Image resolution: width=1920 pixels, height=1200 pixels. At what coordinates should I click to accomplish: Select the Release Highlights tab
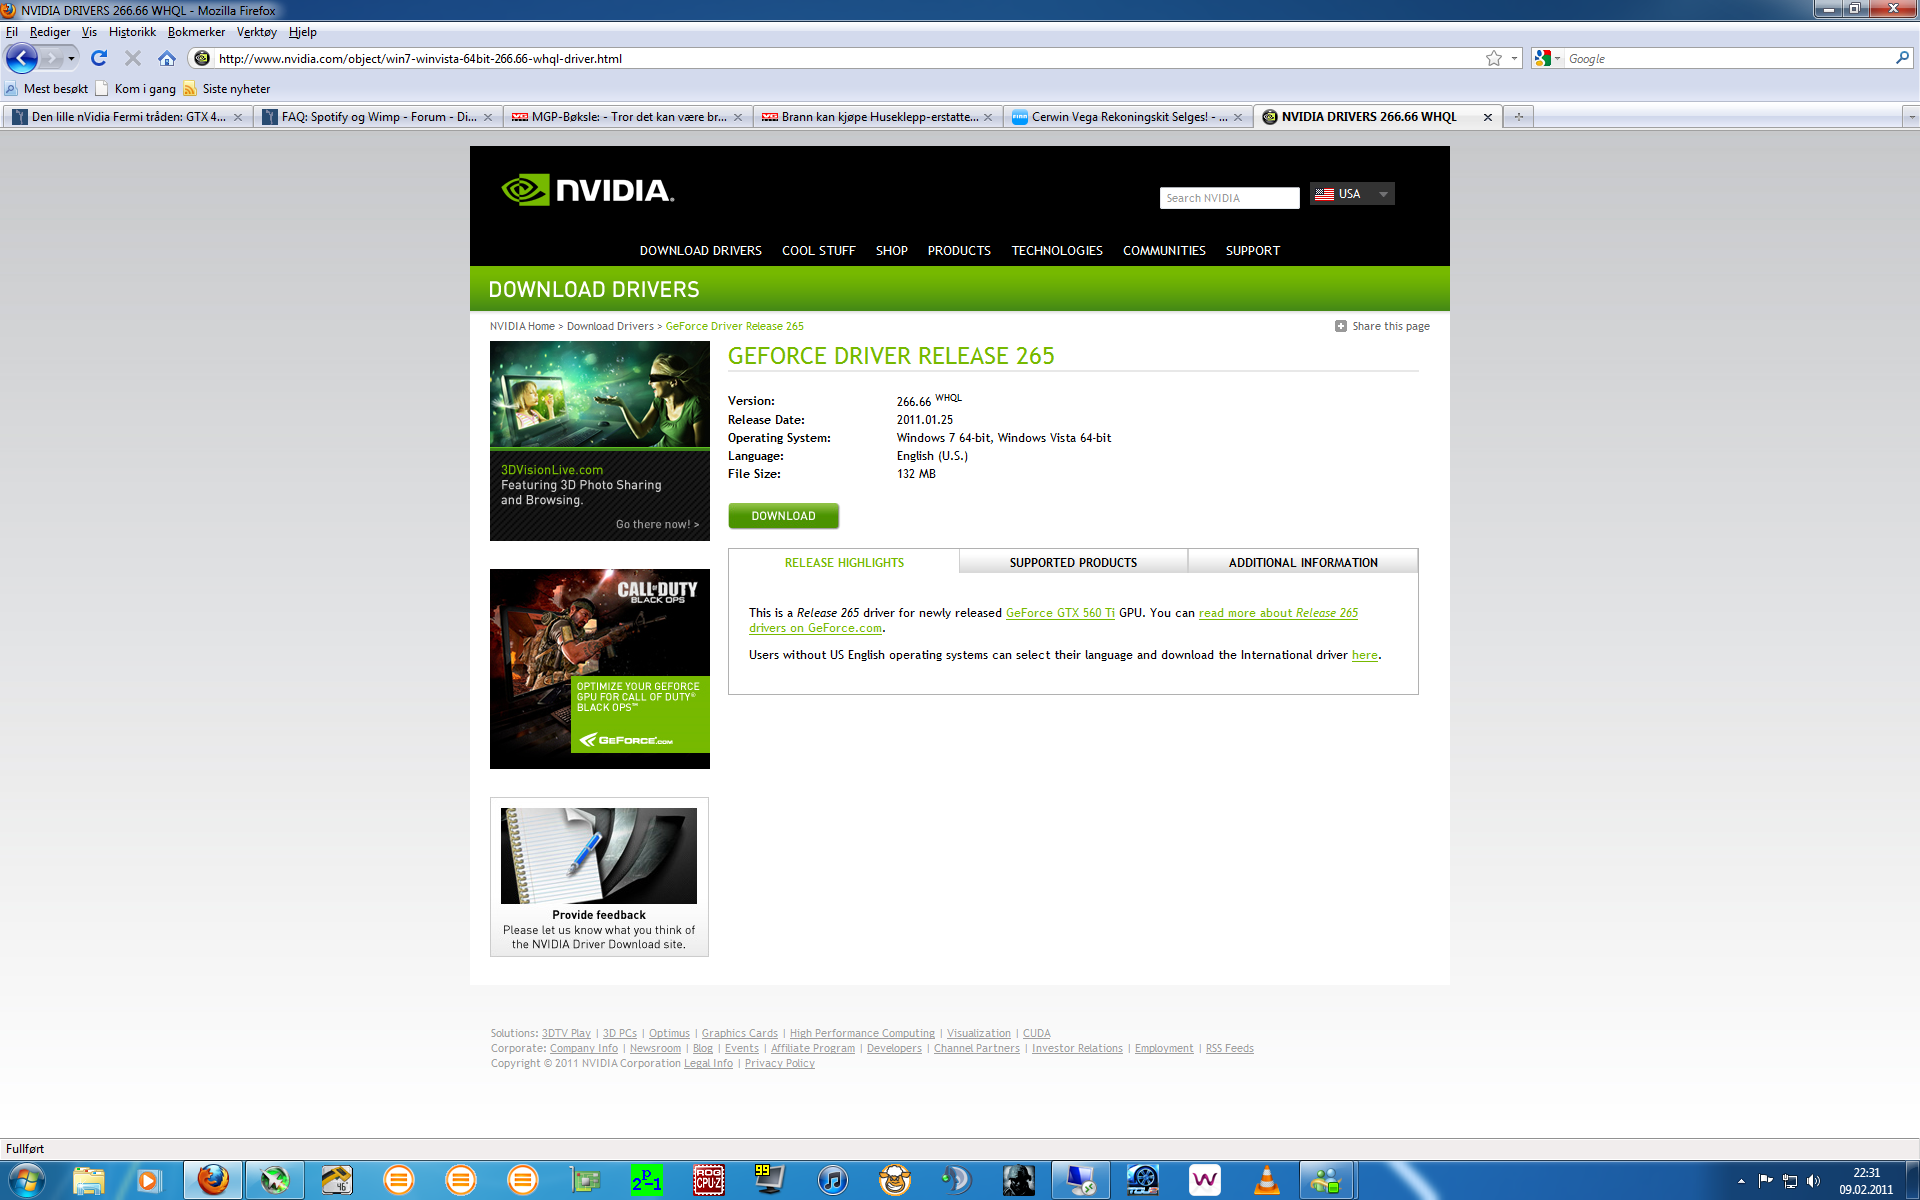844,562
